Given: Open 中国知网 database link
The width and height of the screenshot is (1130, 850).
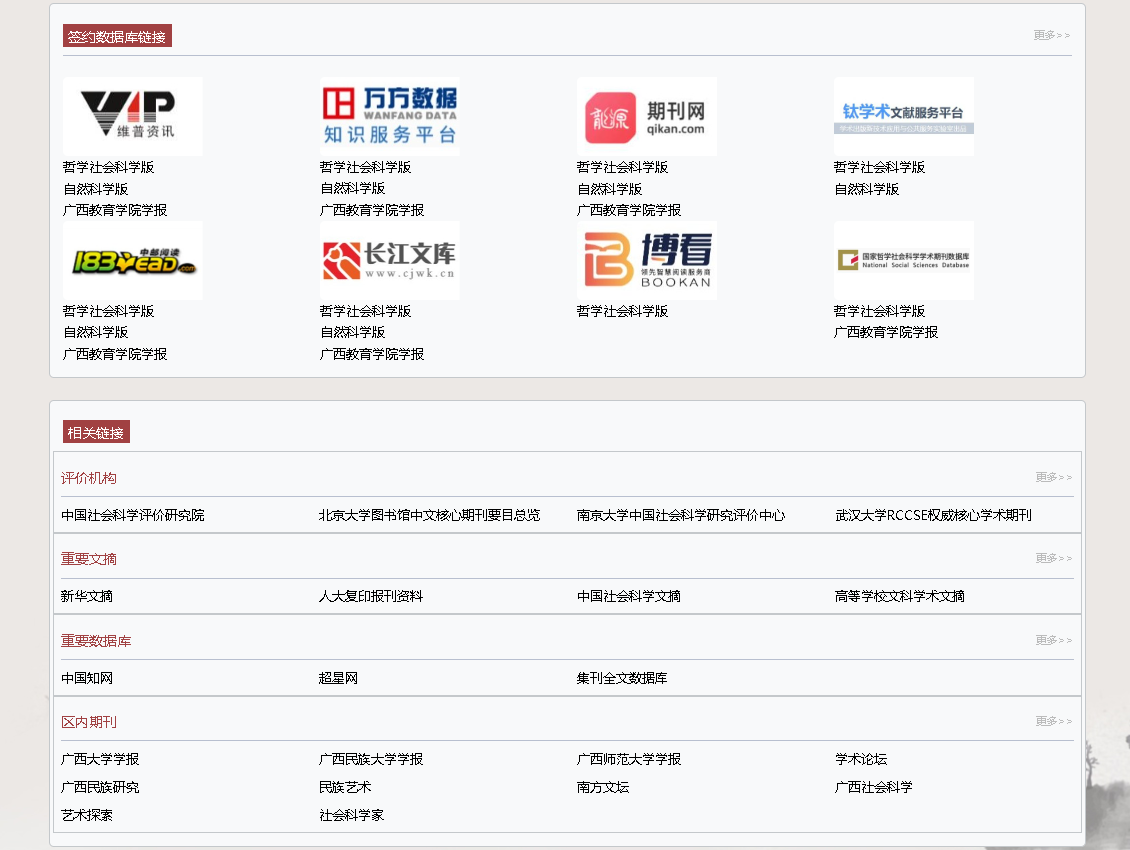Looking at the screenshot, I should pos(87,678).
